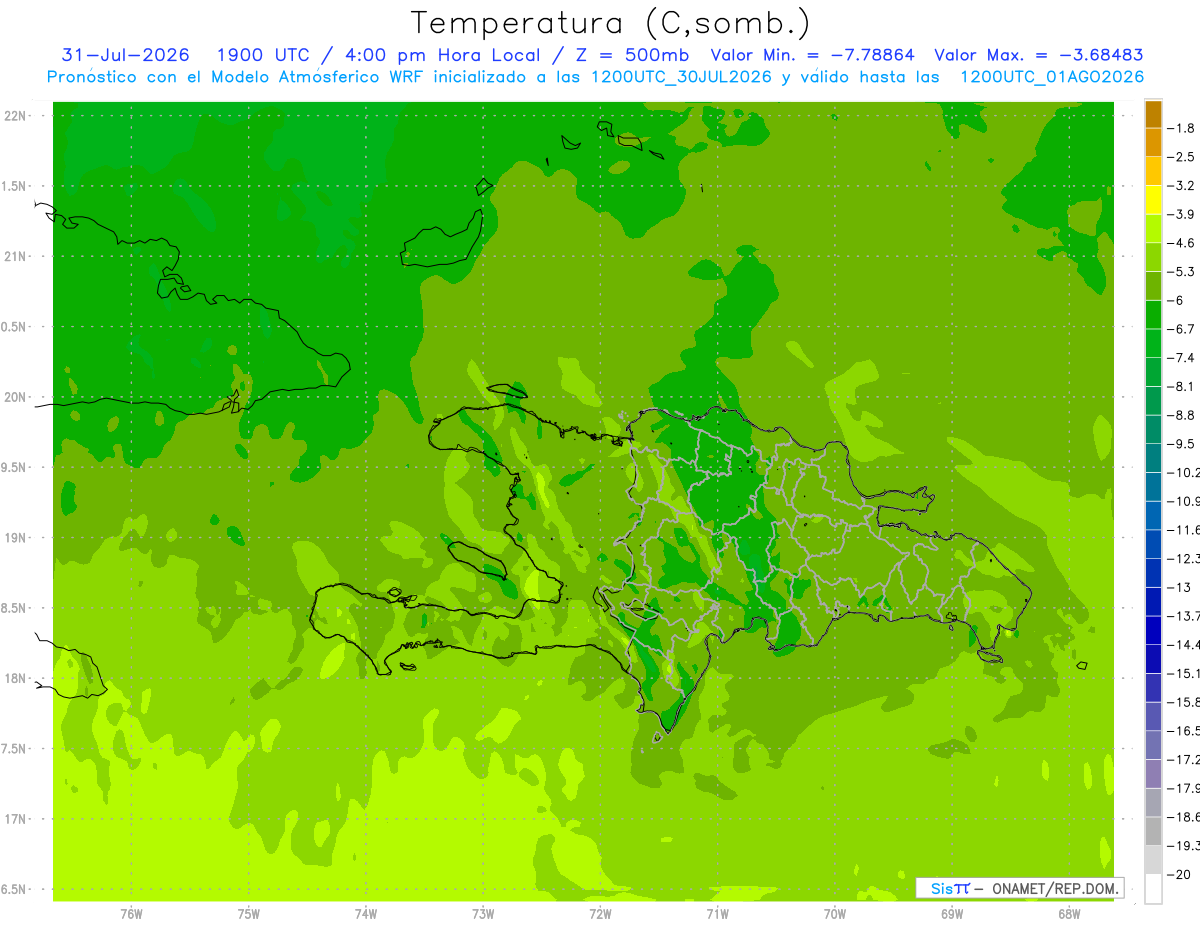The height and width of the screenshot is (927, 1200).
Task: Click the gray swatch between -18.6 and -19.3
Action: [x=1153, y=831]
